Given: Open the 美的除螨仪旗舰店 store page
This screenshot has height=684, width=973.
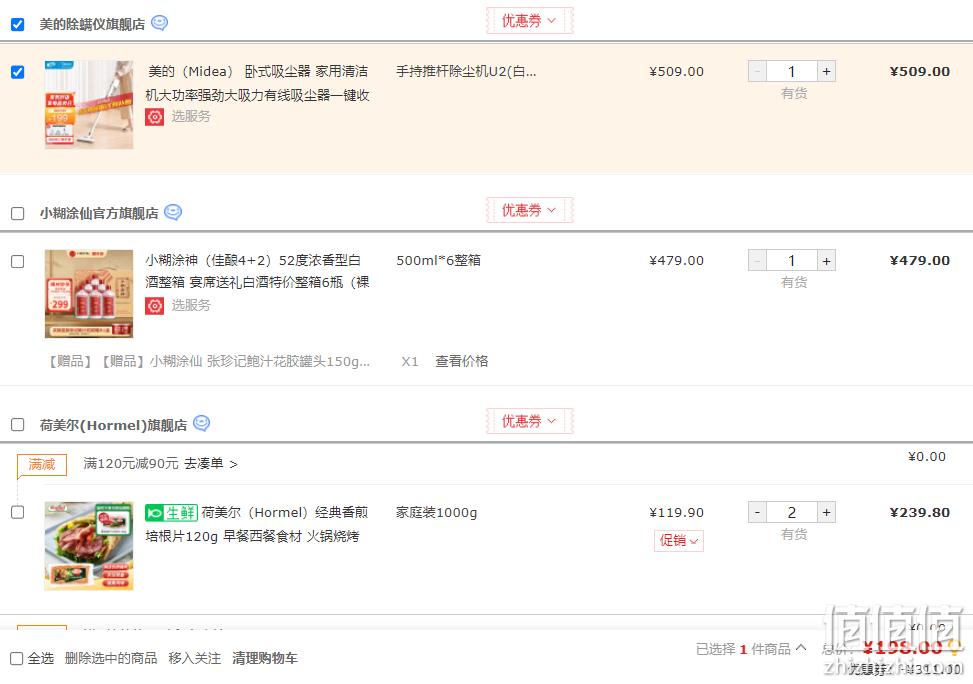Looking at the screenshot, I should (x=92, y=24).
